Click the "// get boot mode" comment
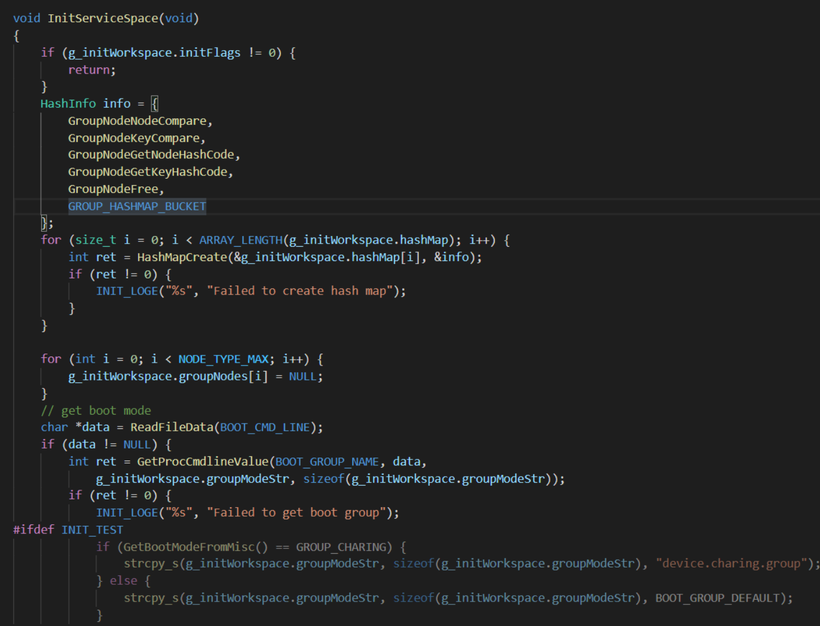 pos(96,411)
